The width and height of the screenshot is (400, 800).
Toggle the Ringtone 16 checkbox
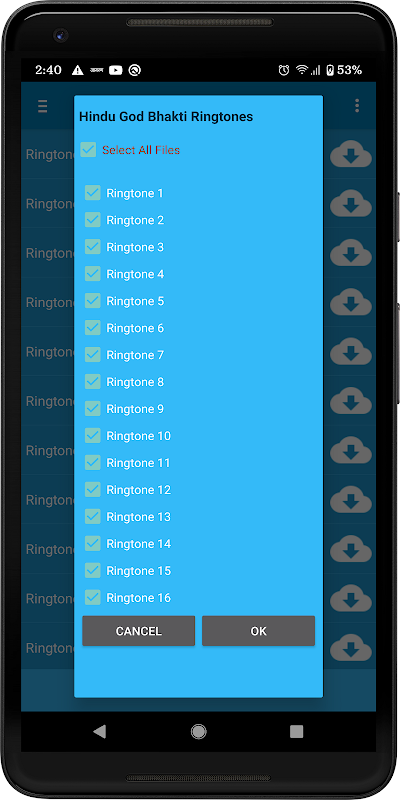point(92,597)
